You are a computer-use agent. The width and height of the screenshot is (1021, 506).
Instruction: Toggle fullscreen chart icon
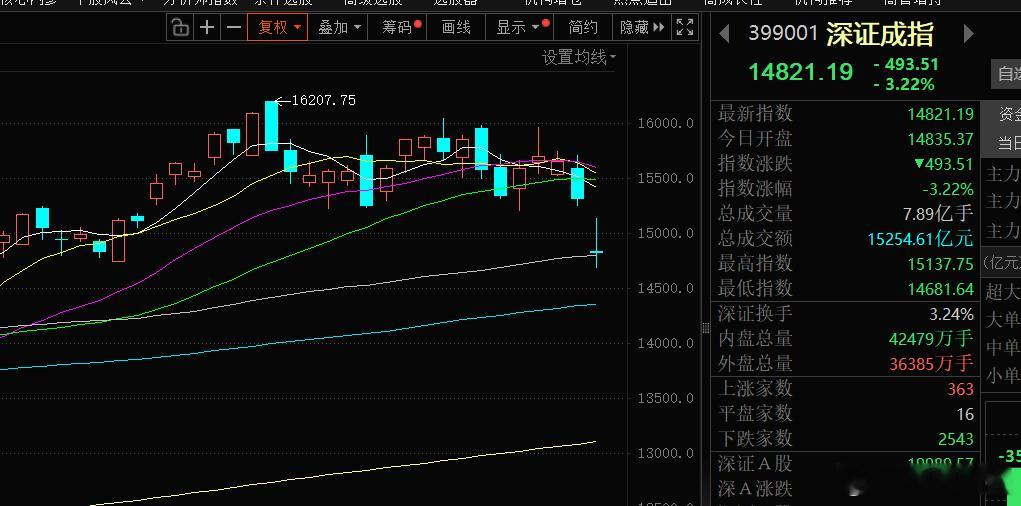click(684, 27)
